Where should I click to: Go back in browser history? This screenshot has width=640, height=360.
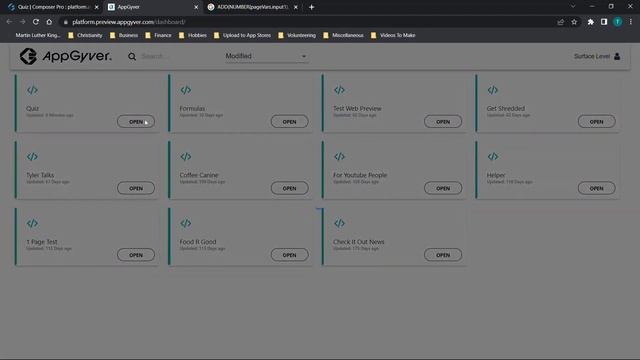pos(9,22)
